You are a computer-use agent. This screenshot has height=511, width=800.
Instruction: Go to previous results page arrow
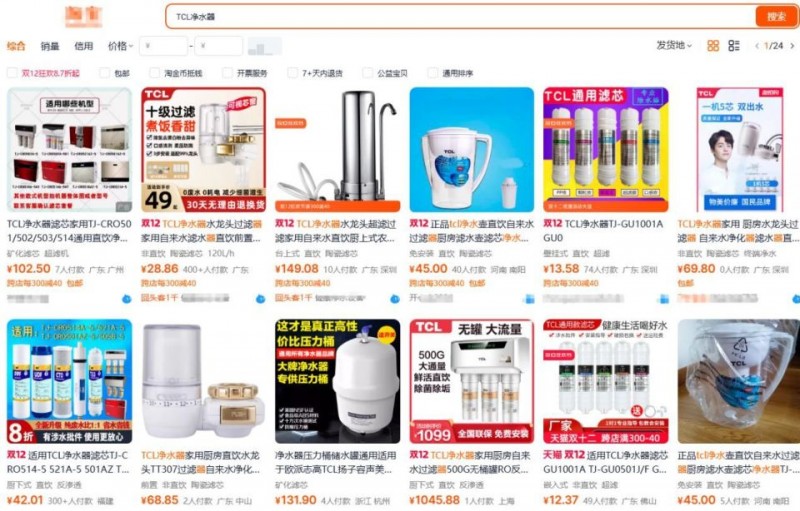pyautogui.click(x=757, y=46)
